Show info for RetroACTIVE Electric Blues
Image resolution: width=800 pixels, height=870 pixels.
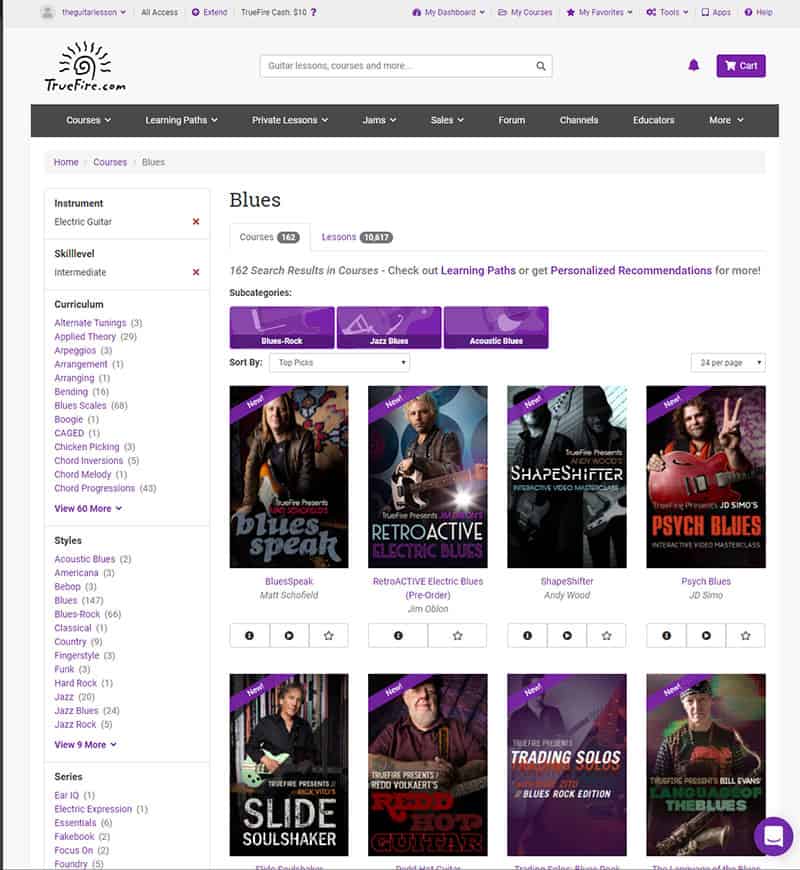click(398, 635)
